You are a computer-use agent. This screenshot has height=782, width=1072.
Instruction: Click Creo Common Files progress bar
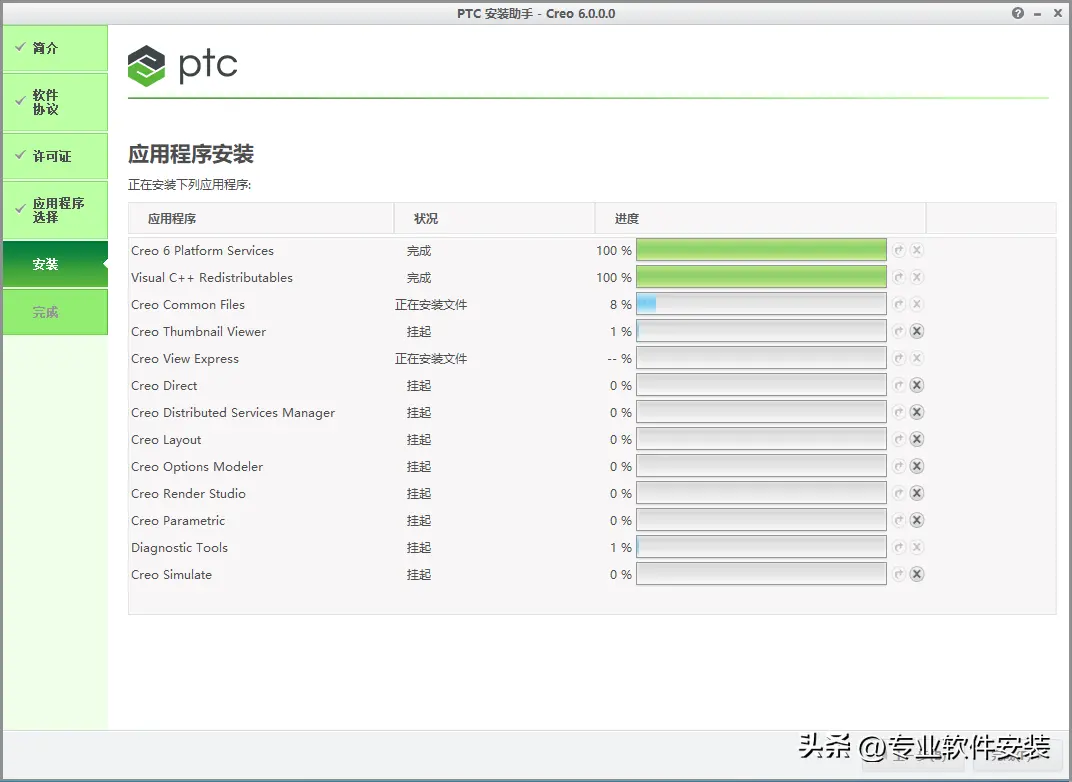click(x=761, y=304)
